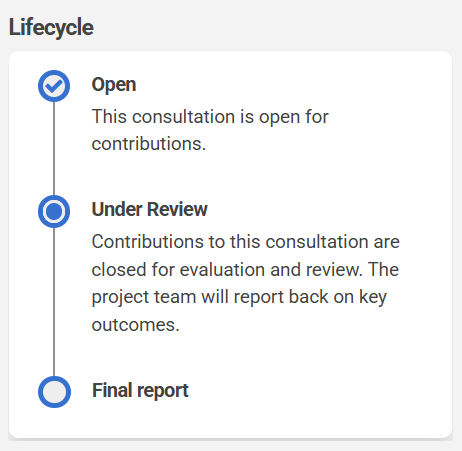Click the word 'contributions.' under Open
The height and width of the screenshot is (451, 462).
[x=149, y=144]
